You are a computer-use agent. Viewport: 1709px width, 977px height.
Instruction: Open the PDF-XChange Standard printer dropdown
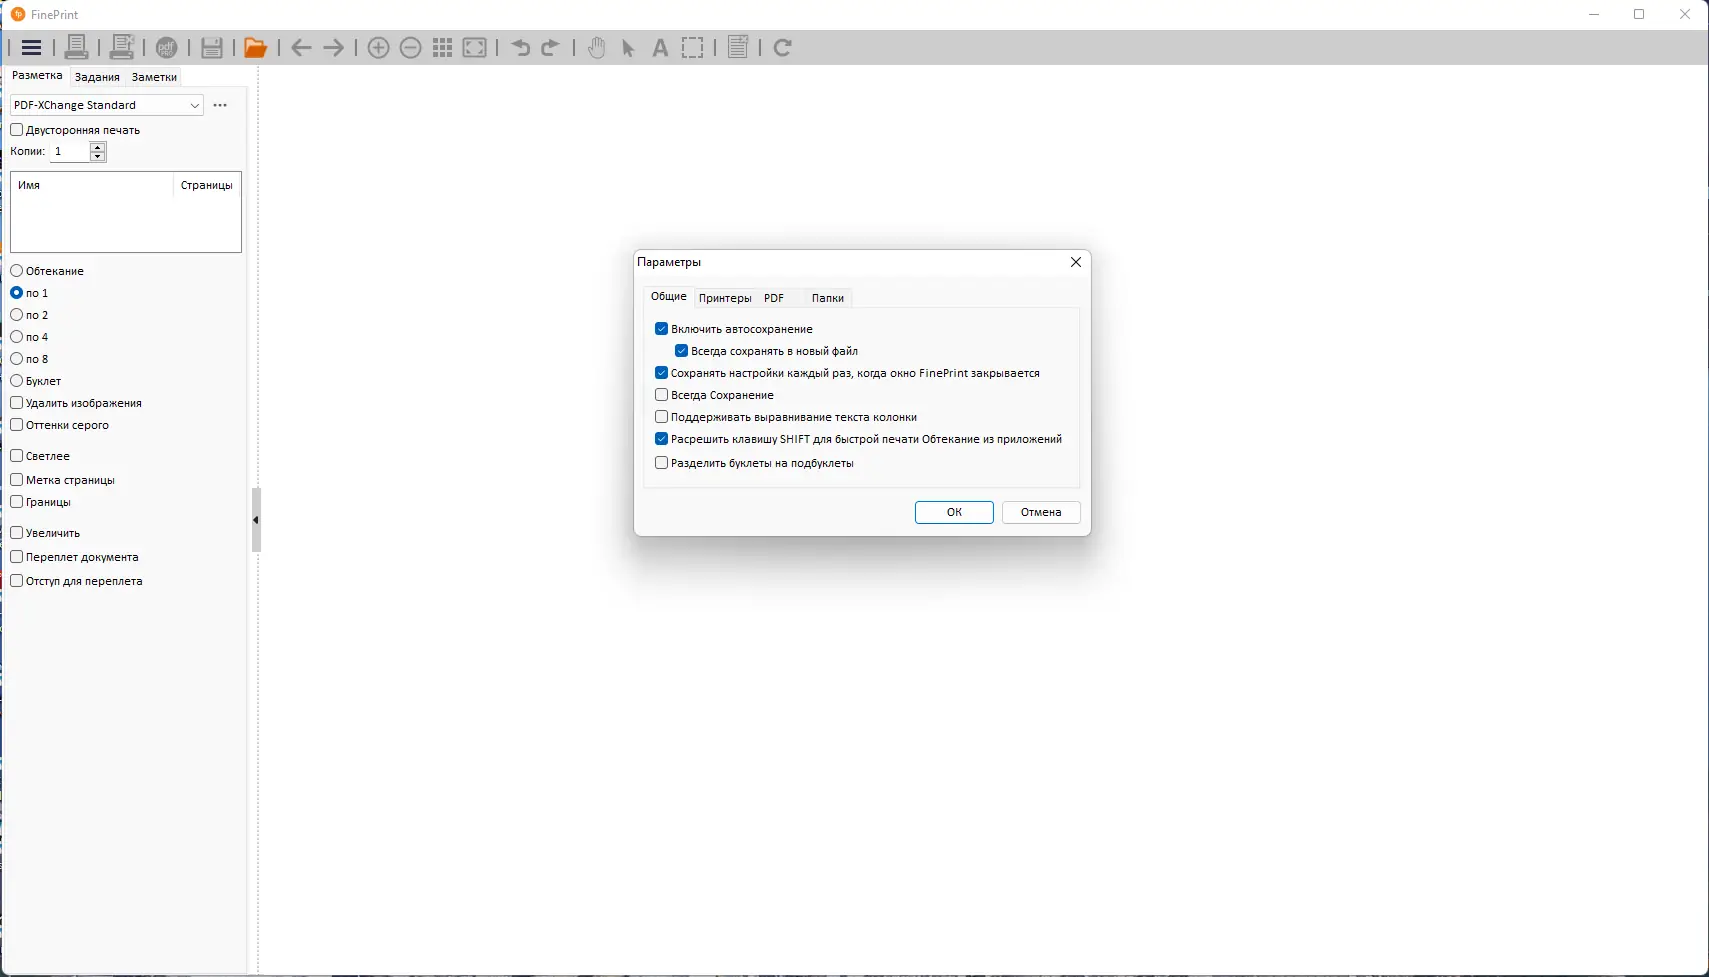(196, 105)
